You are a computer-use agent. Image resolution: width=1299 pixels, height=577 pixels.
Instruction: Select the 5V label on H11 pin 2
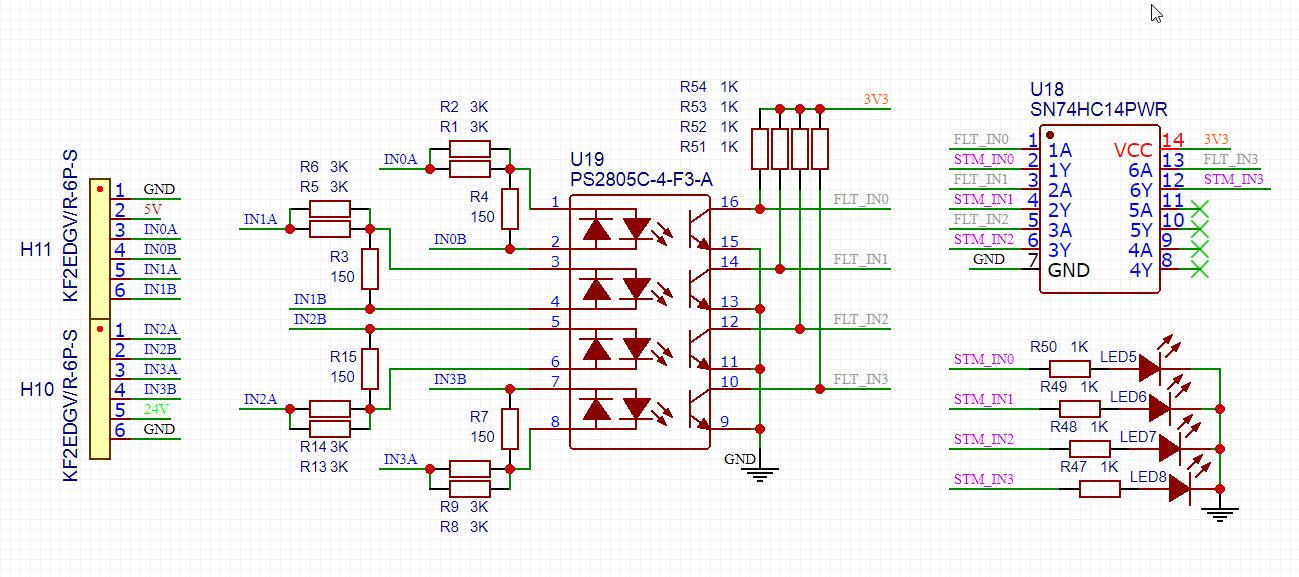(152, 209)
